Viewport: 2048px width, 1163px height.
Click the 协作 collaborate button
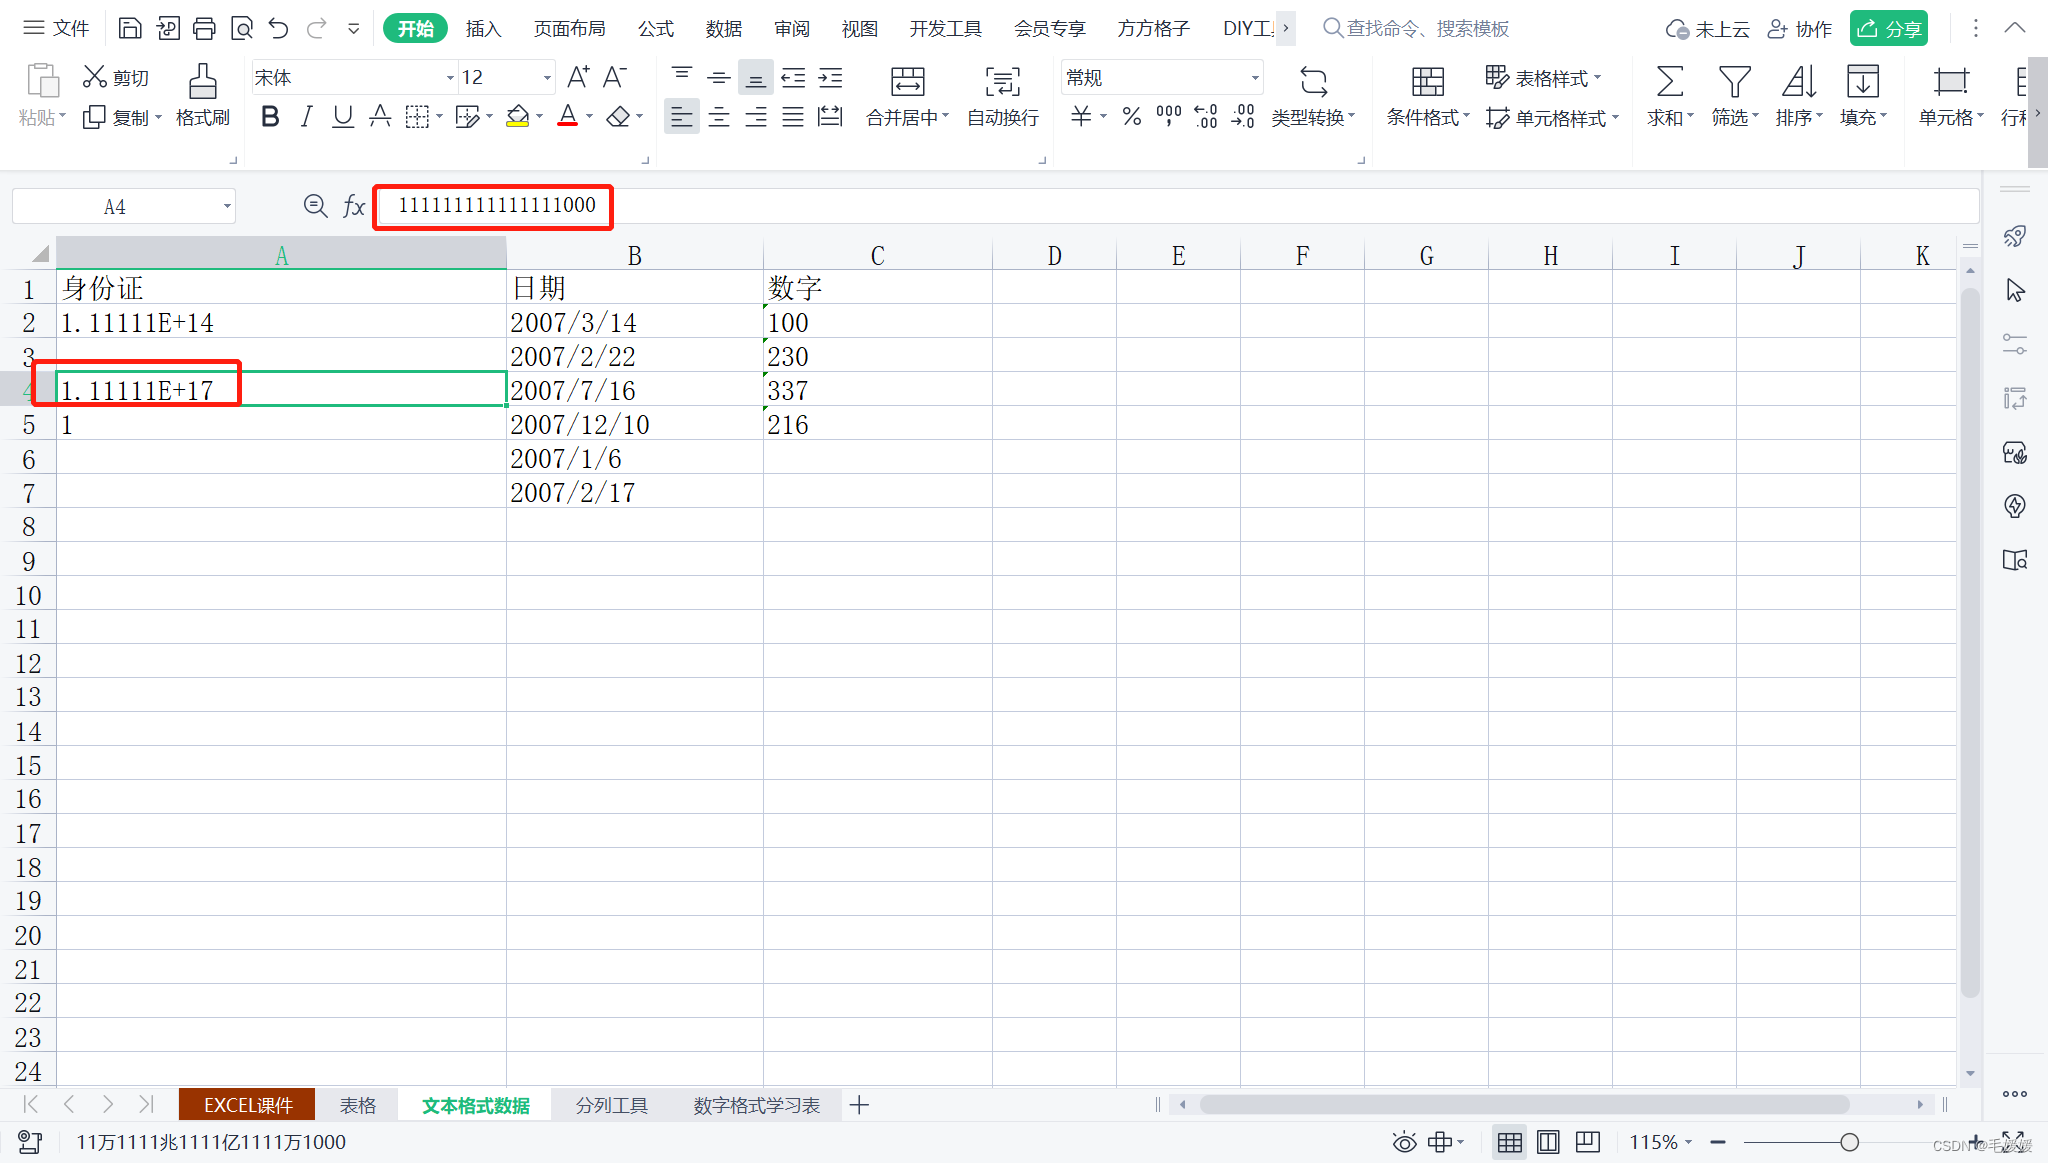point(1800,28)
